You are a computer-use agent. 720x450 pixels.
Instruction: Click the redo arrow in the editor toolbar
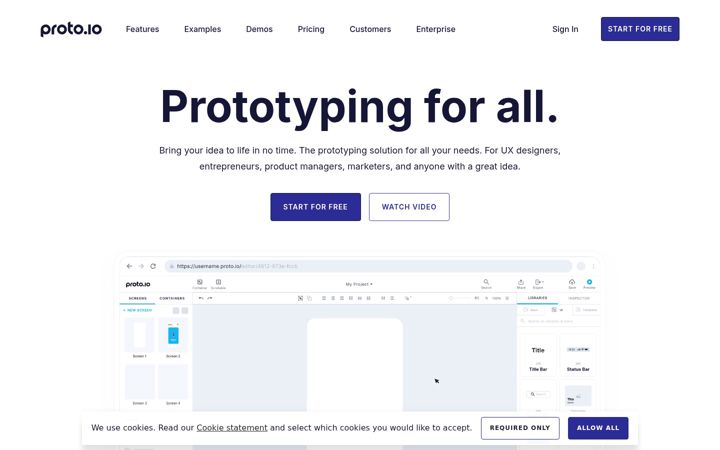pyautogui.click(x=210, y=298)
